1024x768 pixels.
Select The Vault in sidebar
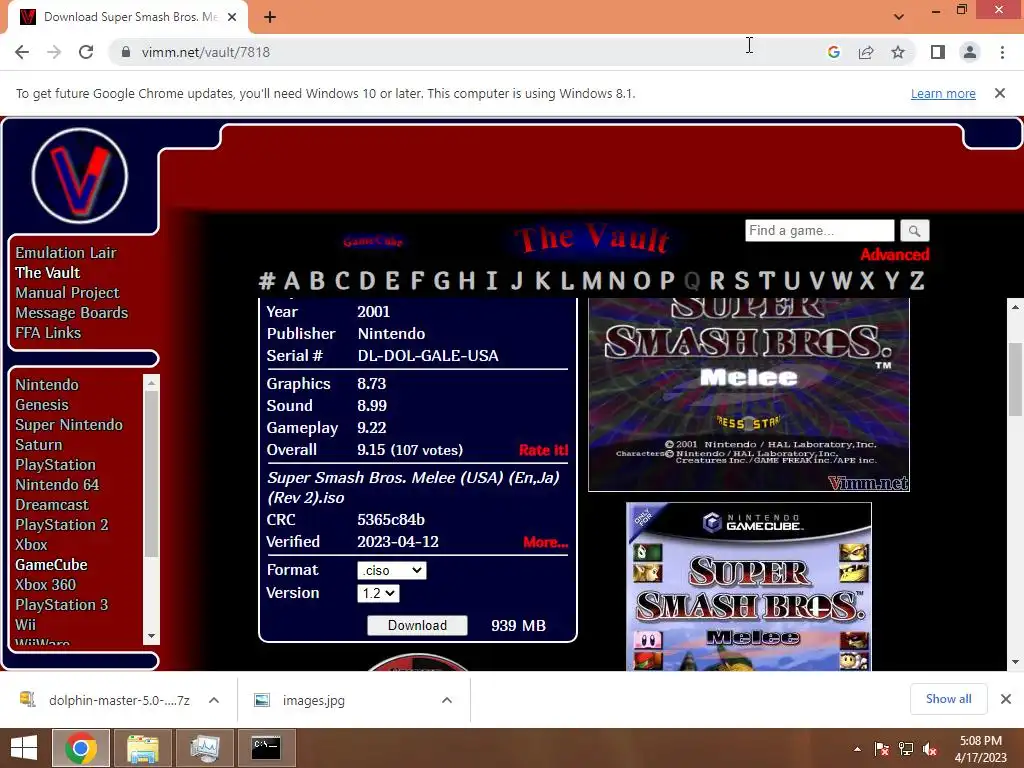tap(48, 272)
